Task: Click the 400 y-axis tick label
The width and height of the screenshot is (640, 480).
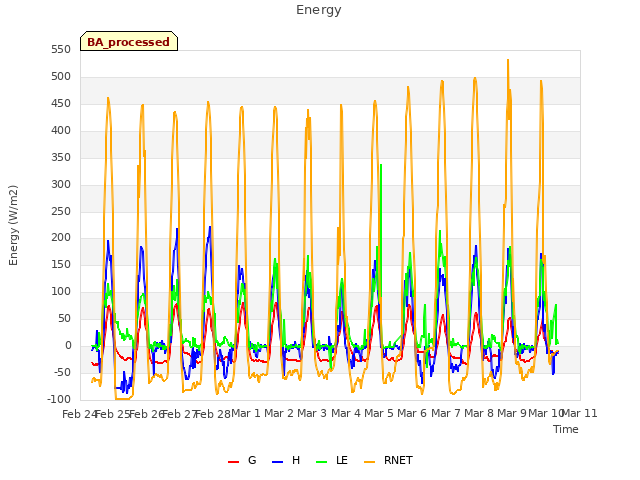Action: point(61,131)
